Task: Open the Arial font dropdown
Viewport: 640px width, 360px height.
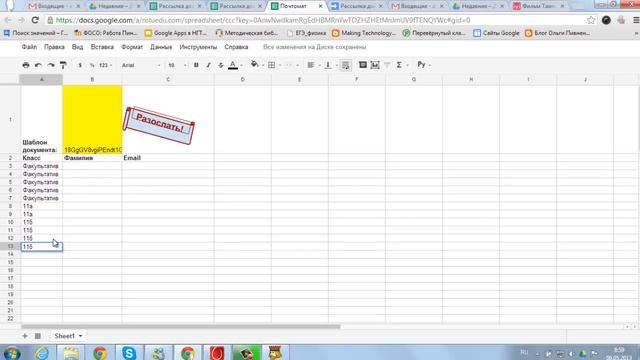Action: click(x=141, y=65)
